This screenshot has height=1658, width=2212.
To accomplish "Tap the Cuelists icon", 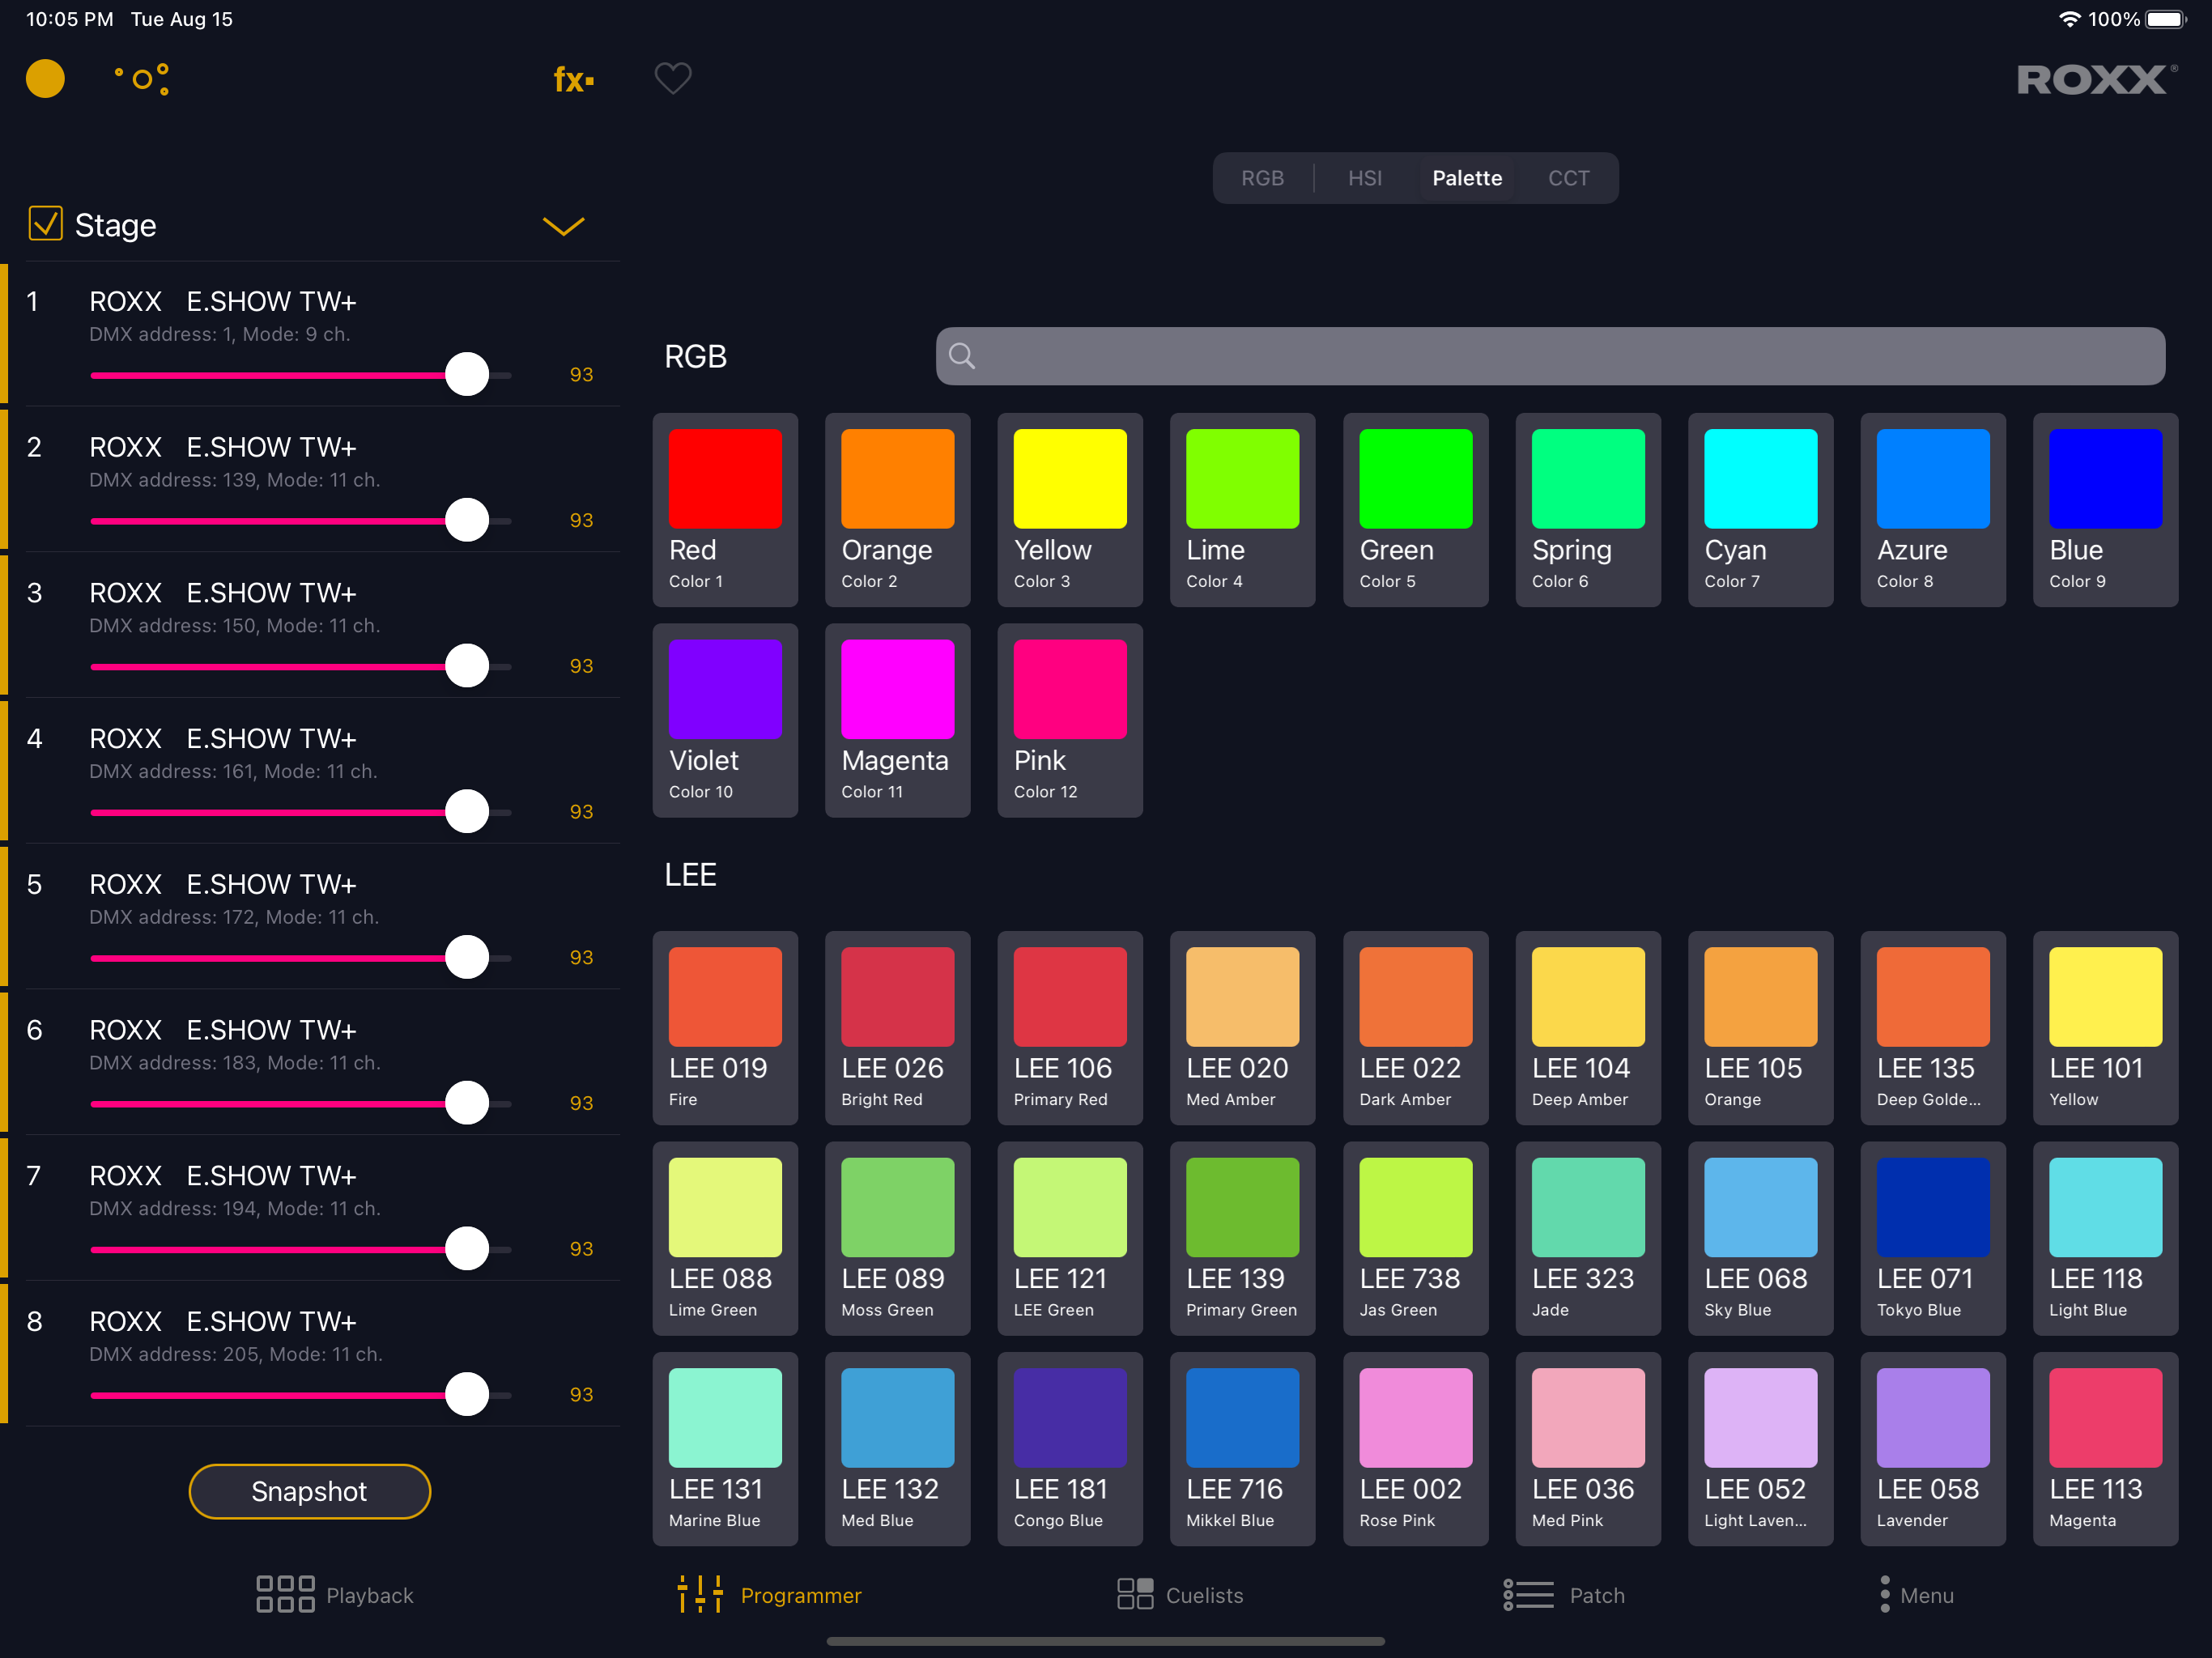I will click(x=1135, y=1595).
